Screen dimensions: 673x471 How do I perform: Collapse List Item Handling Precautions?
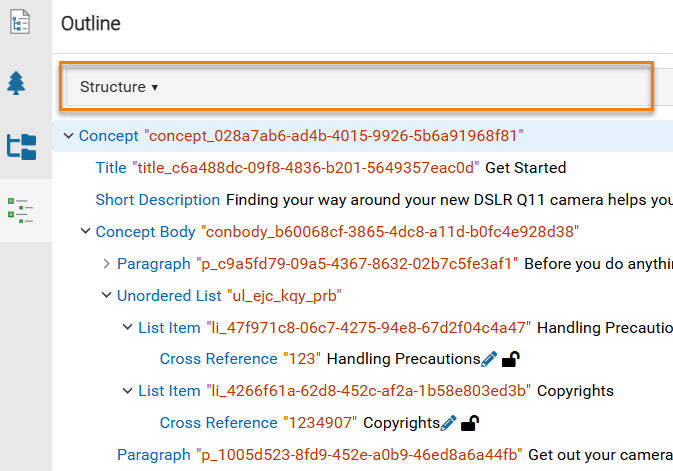click(127, 328)
